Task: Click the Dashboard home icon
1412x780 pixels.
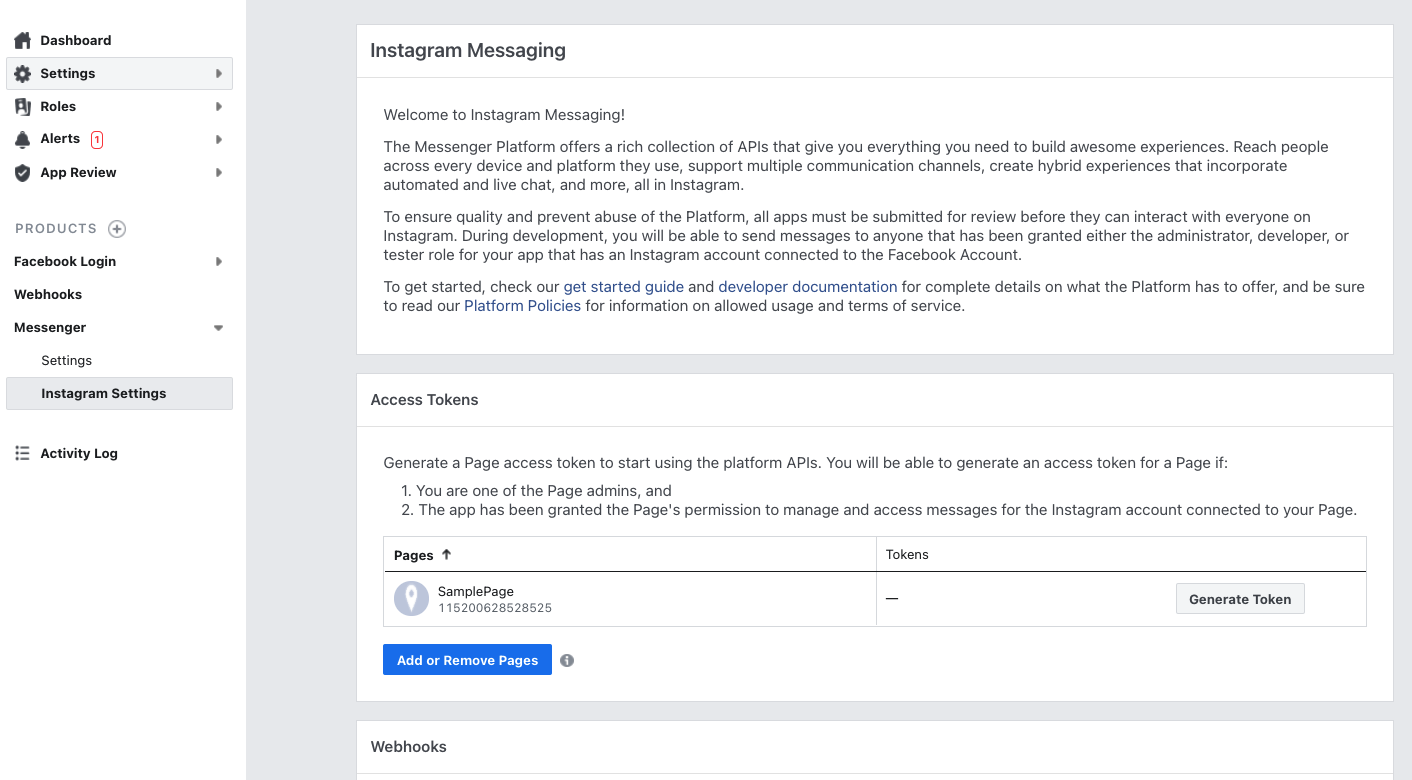Action: coord(22,41)
